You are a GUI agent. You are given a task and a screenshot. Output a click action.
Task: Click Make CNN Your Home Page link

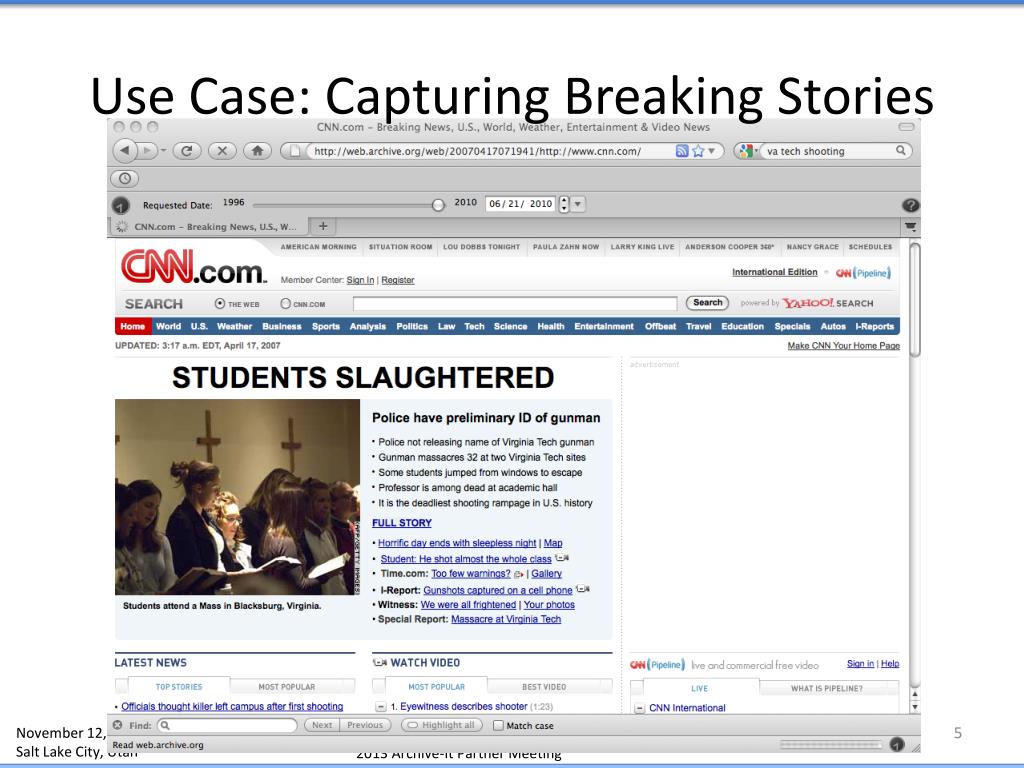[844, 345]
